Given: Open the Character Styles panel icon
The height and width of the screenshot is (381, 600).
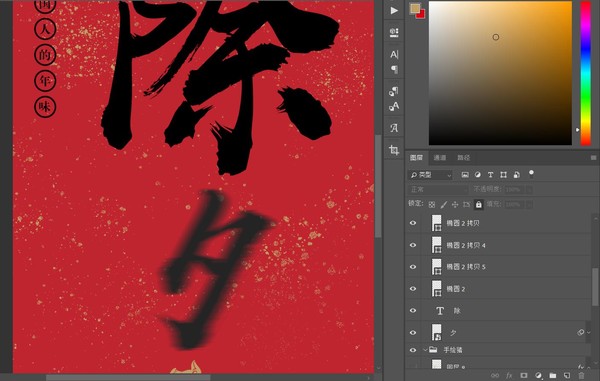Looking at the screenshot, I should tap(394, 106).
